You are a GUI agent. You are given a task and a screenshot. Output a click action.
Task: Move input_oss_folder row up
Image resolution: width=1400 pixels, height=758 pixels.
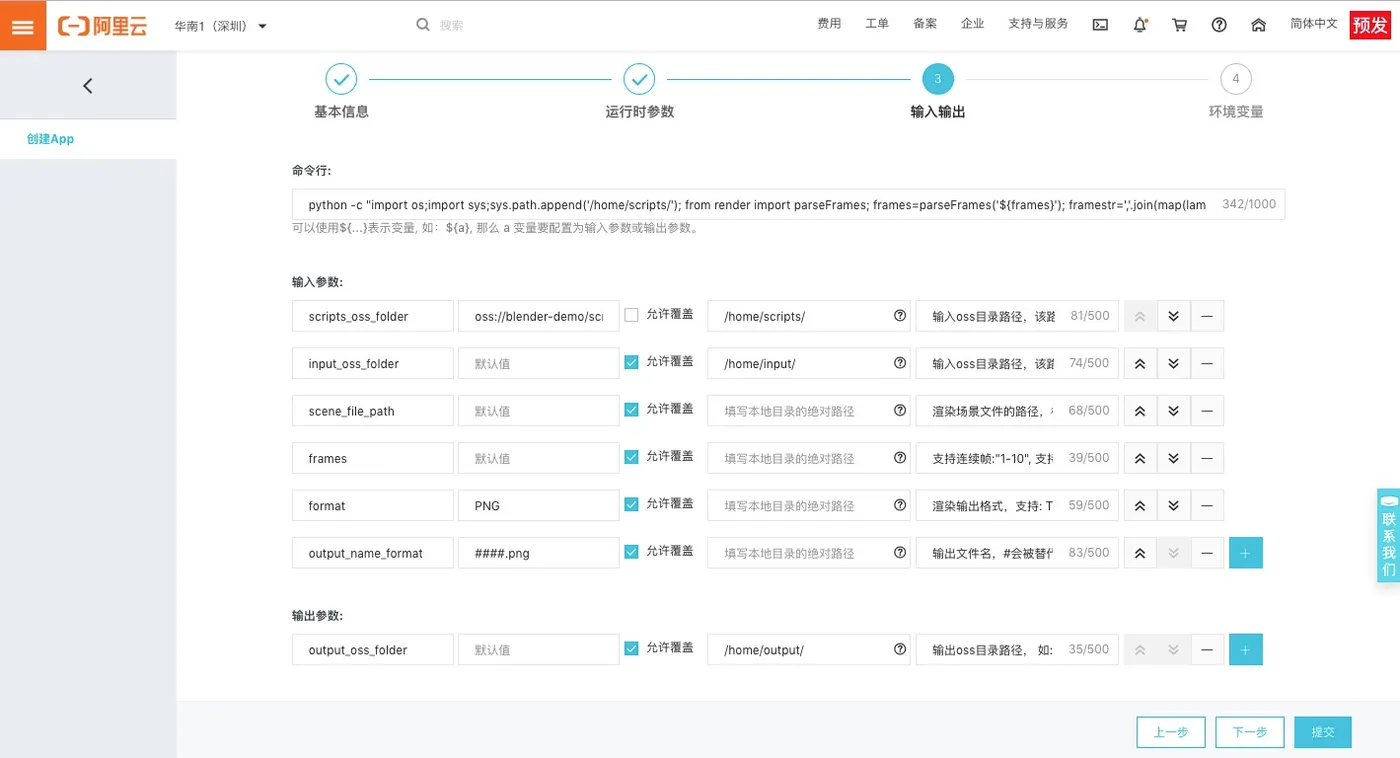click(x=1140, y=363)
